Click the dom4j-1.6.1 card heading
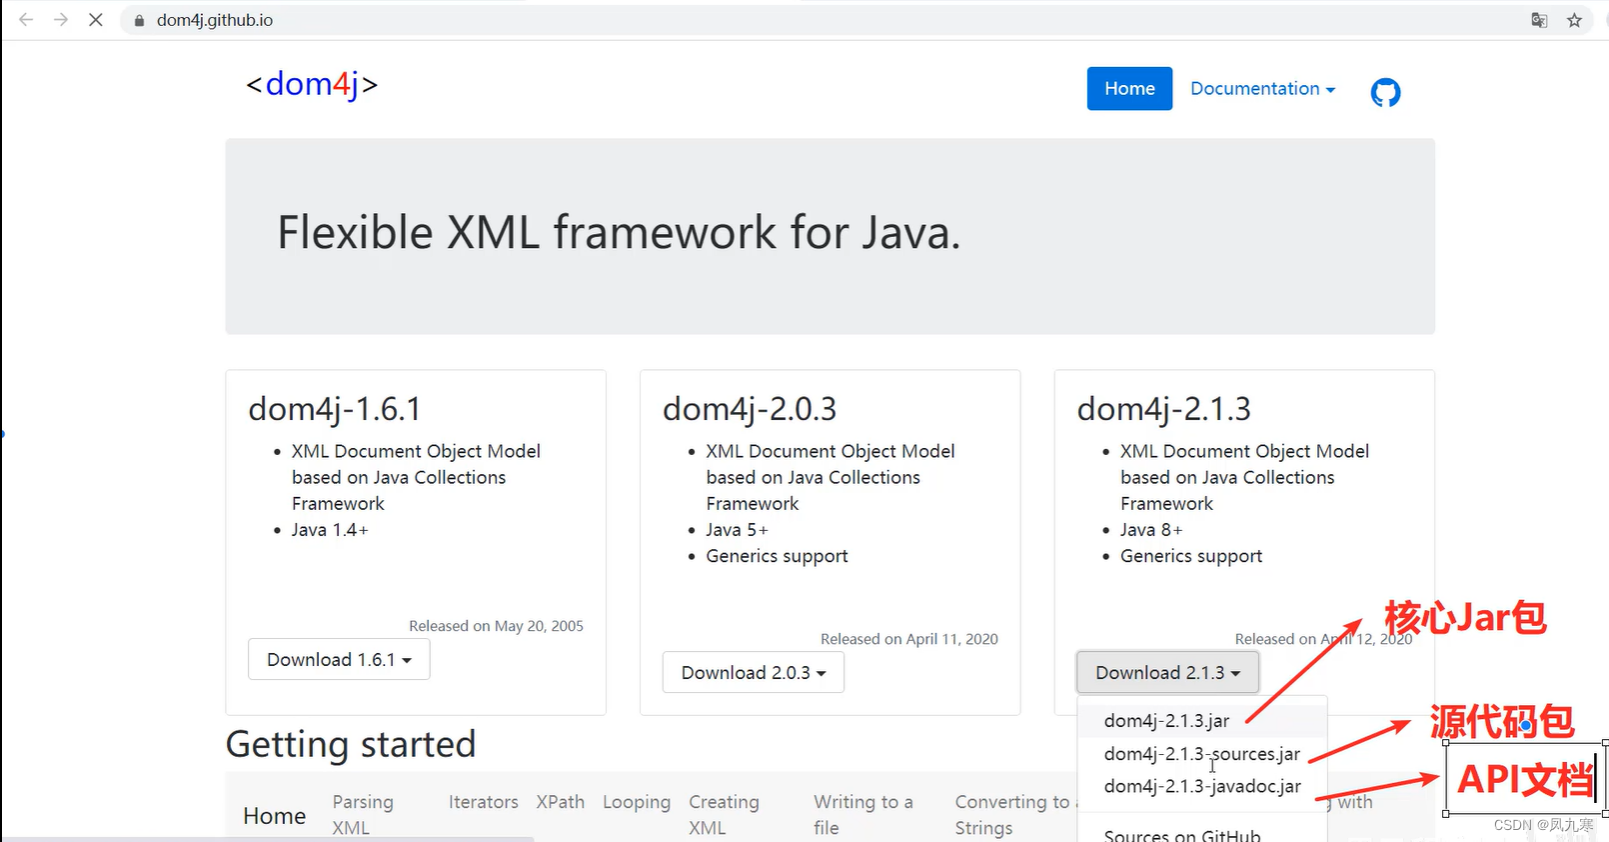The height and width of the screenshot is (842, 1609). [x=334, y=409]
